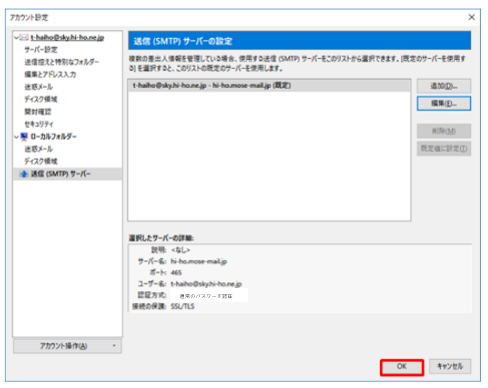This screenshot has width=488, height=388.
Task: Click the SSL/TLS connection security value
Action: click(x=183, y=306)
